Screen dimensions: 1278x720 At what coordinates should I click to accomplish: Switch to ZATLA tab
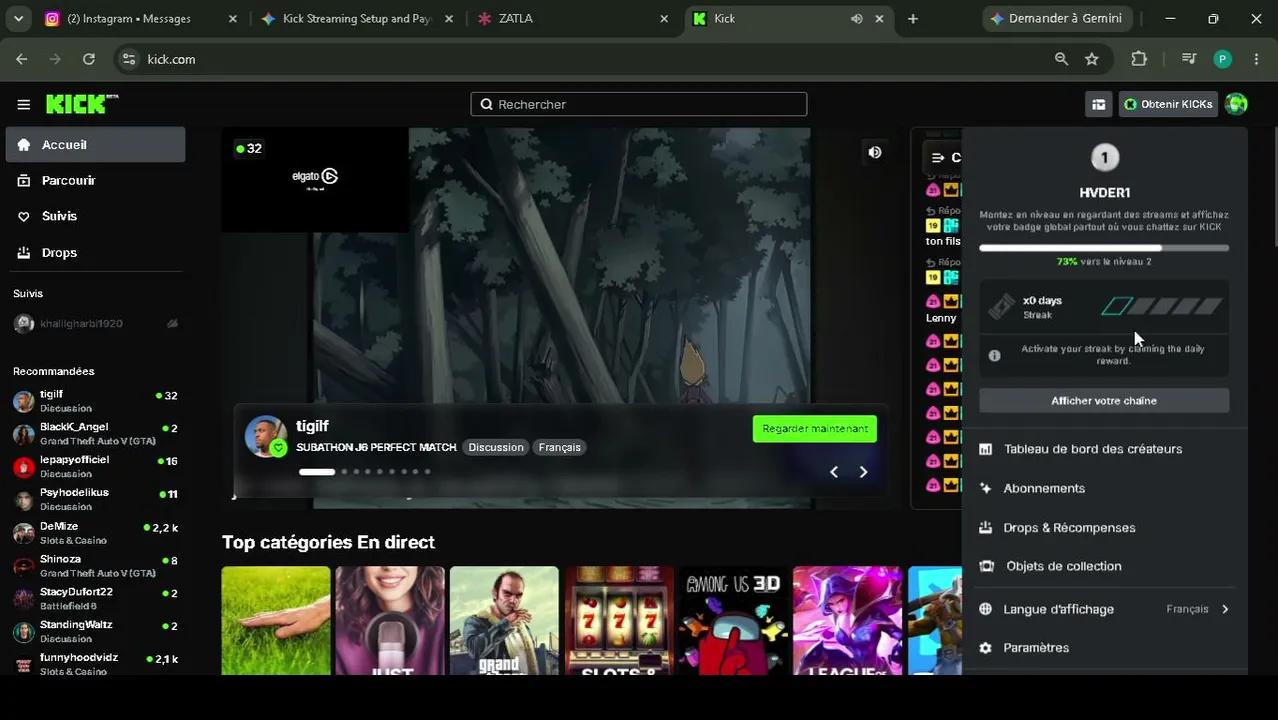[573, 18]
